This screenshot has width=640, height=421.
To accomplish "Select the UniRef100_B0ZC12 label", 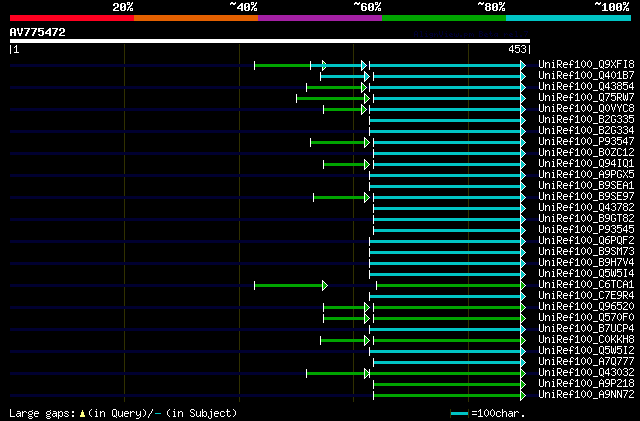I will pyautogui.click(x=586, y=153).
